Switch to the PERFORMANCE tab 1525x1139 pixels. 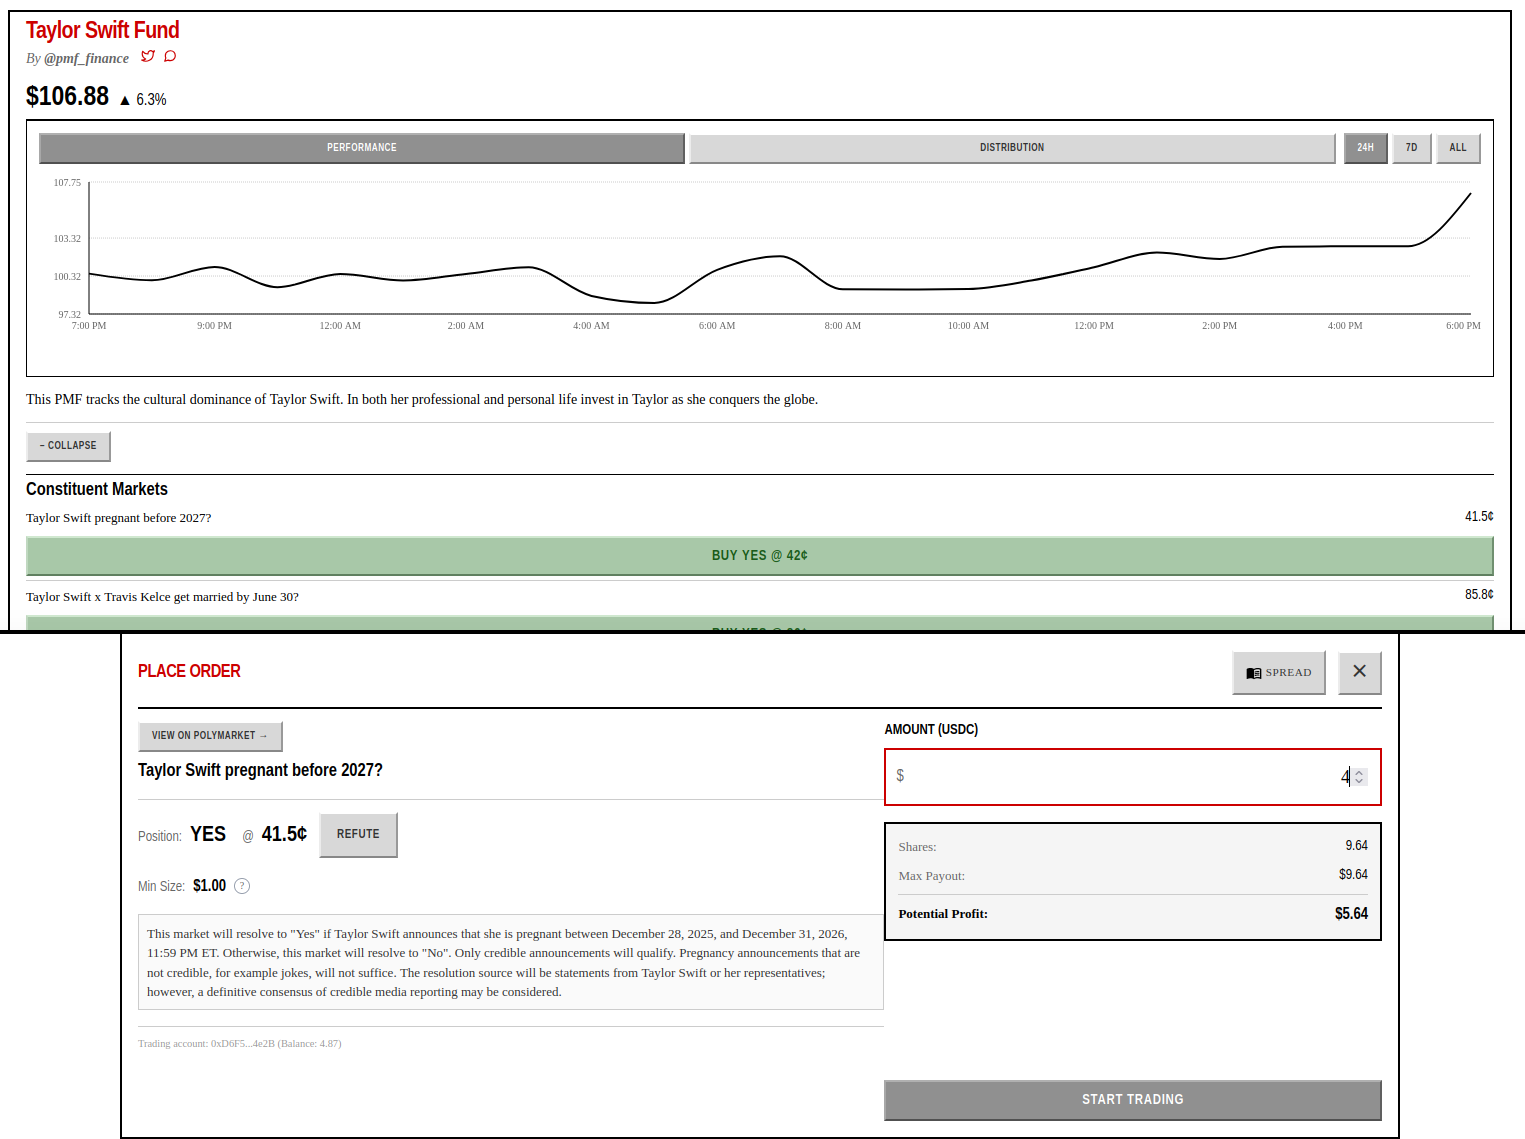point(361,147)
